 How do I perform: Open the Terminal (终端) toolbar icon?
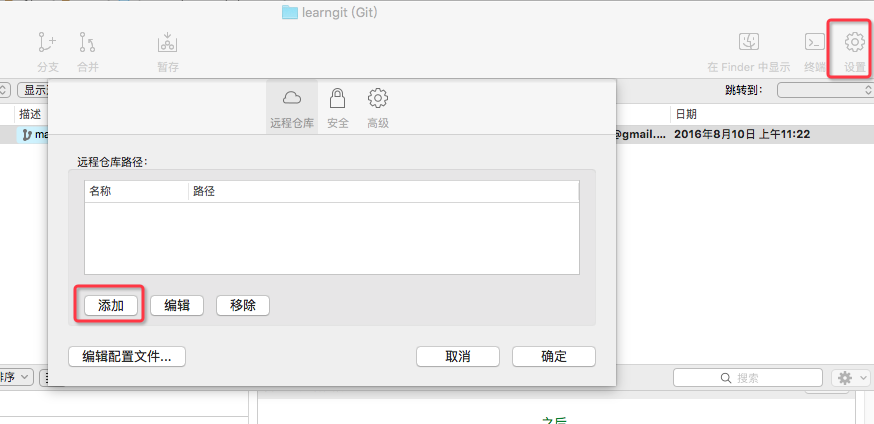pos(814,52)
